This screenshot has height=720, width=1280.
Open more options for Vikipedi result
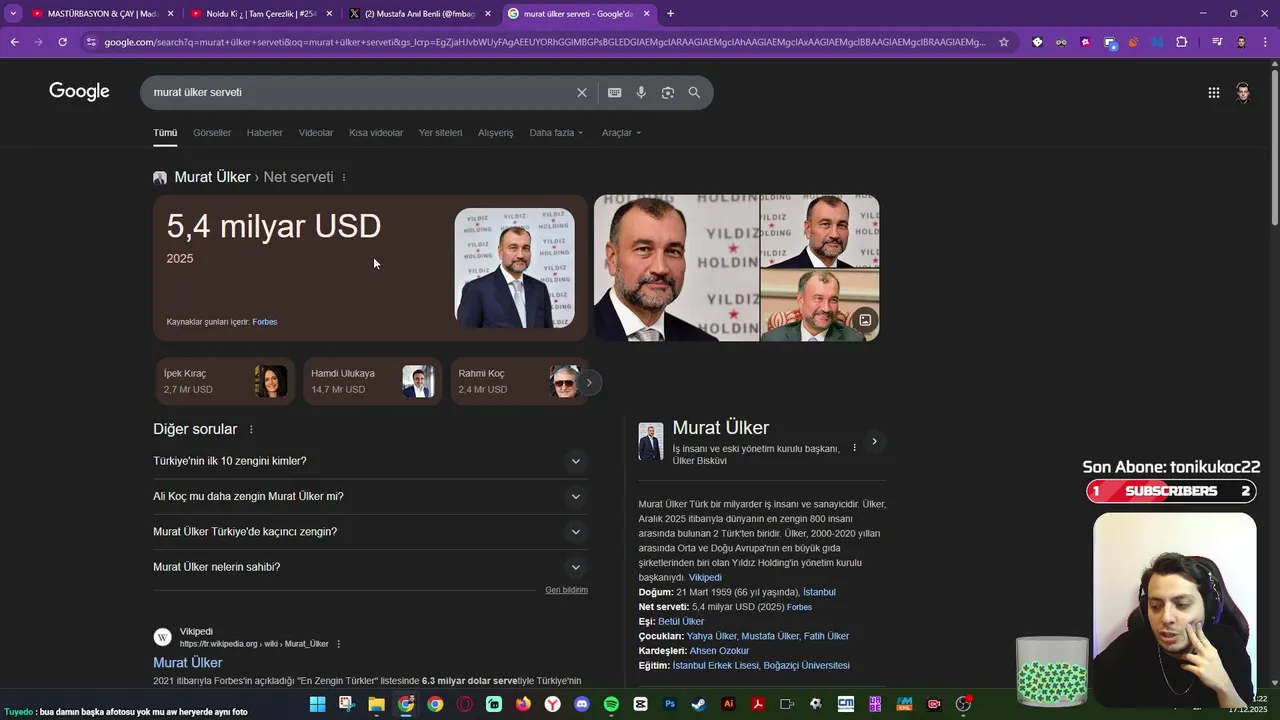pos(338,644)
